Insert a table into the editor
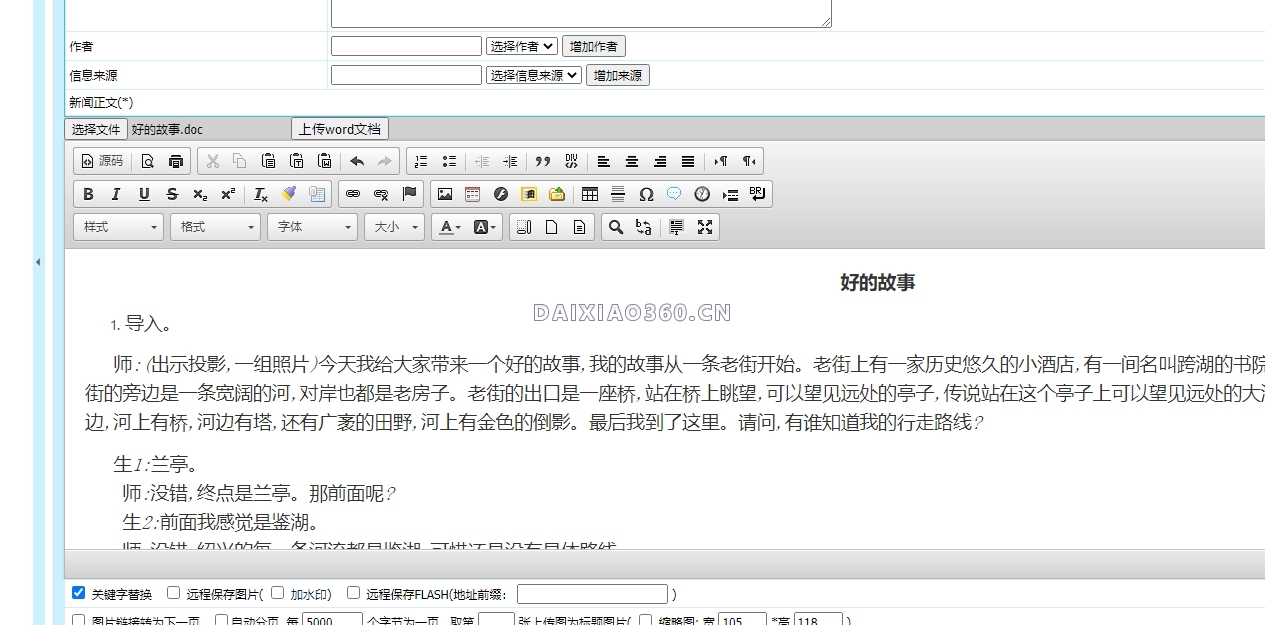 (x=590, y=194)
